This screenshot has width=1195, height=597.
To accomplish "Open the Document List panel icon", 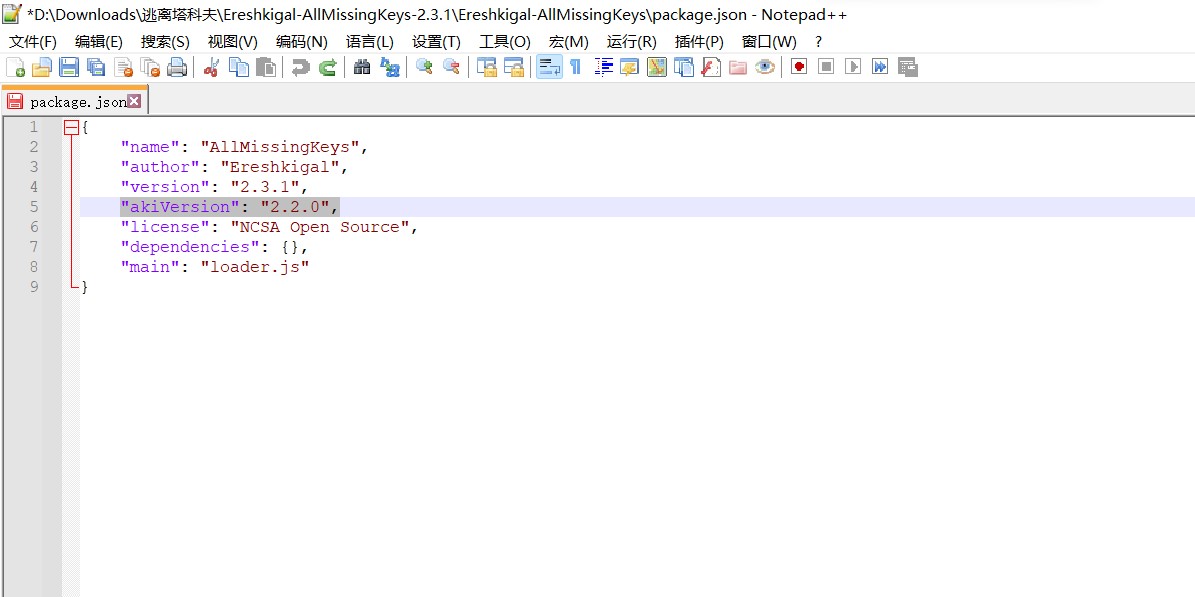I will coord(684,67).
